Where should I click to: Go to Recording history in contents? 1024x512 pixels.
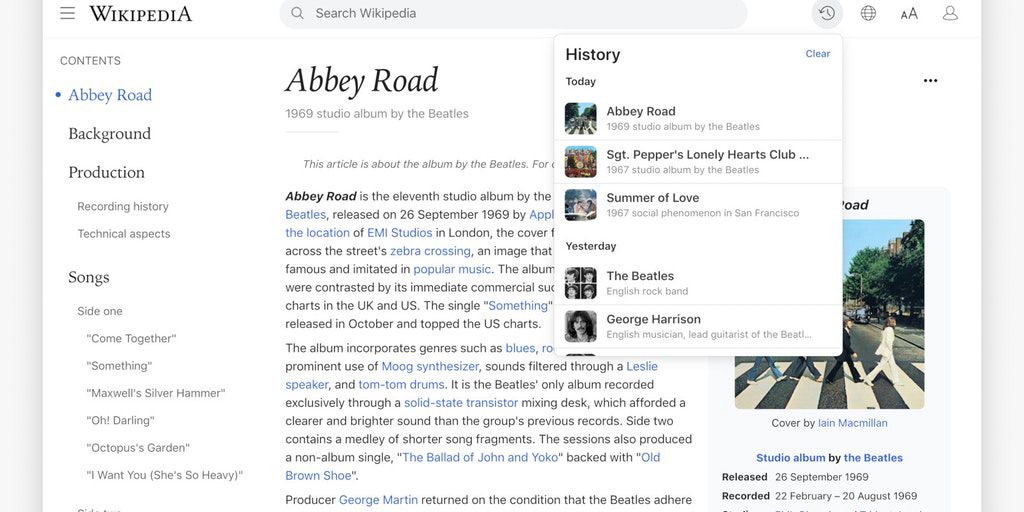click(123, 206)
